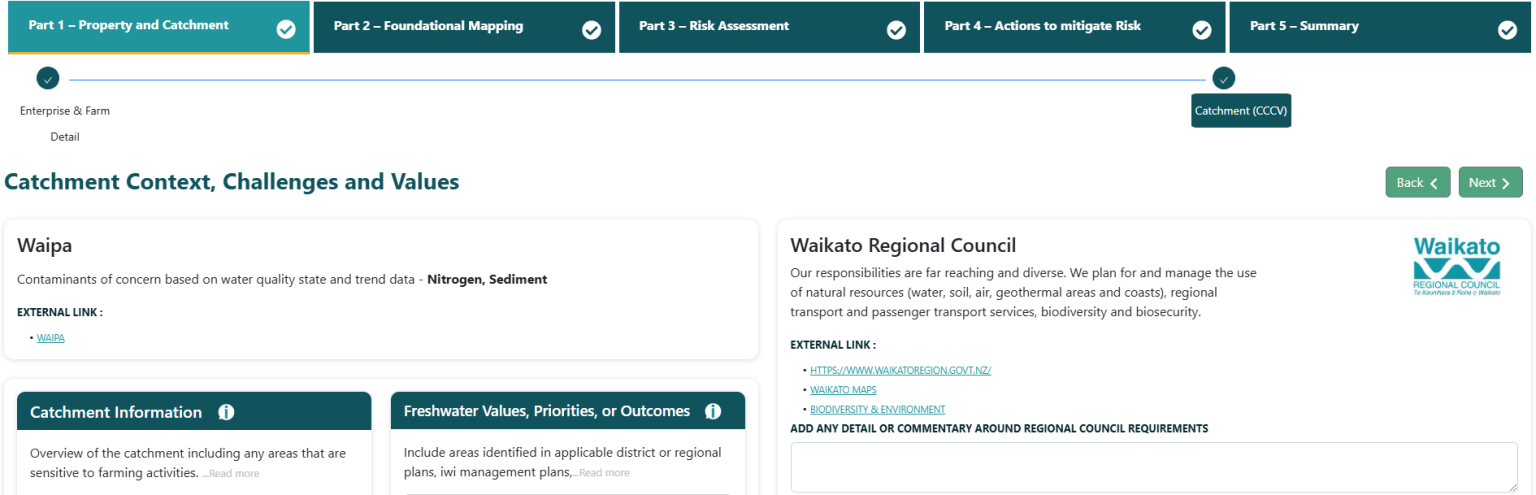
Task: Select the Enterprise & Farm Detail step circle
Action: point(47,79)
